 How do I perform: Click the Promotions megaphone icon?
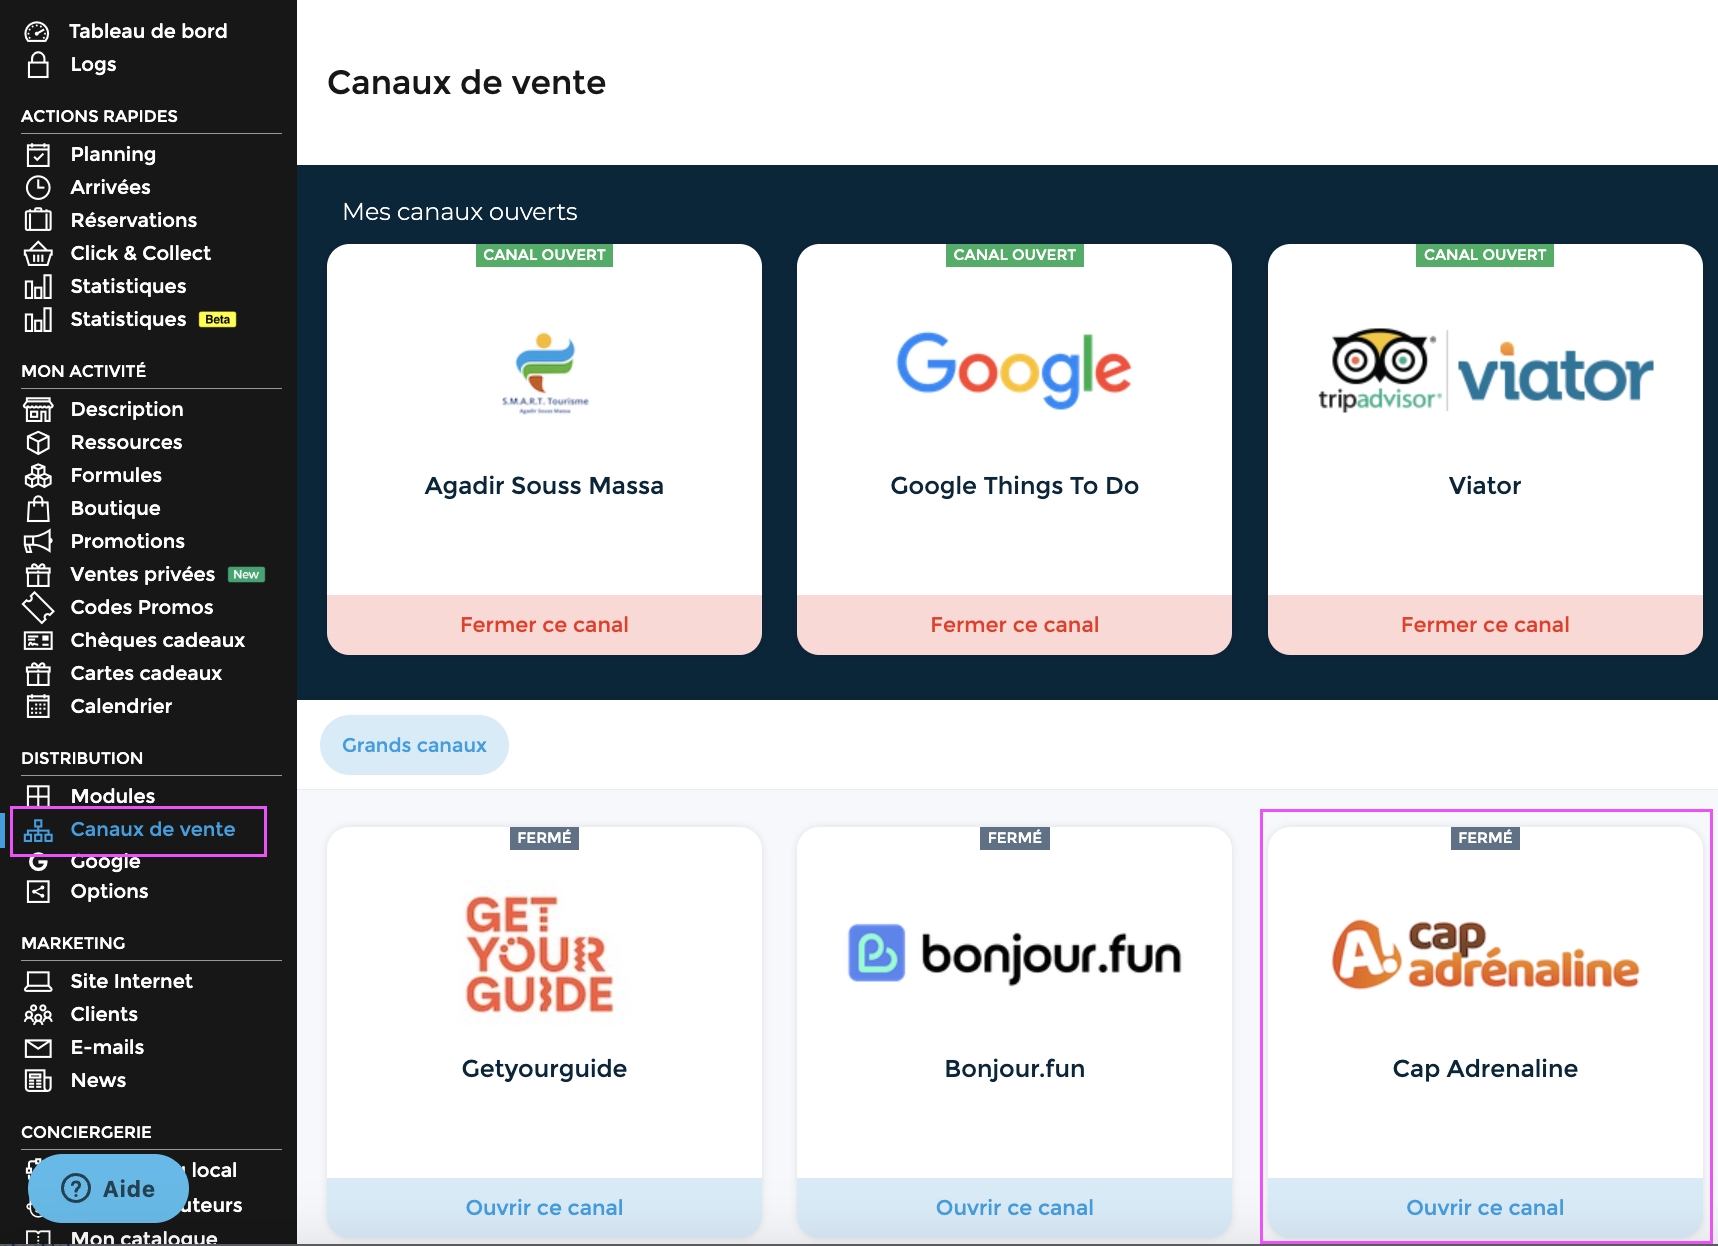tap(38, 542)
